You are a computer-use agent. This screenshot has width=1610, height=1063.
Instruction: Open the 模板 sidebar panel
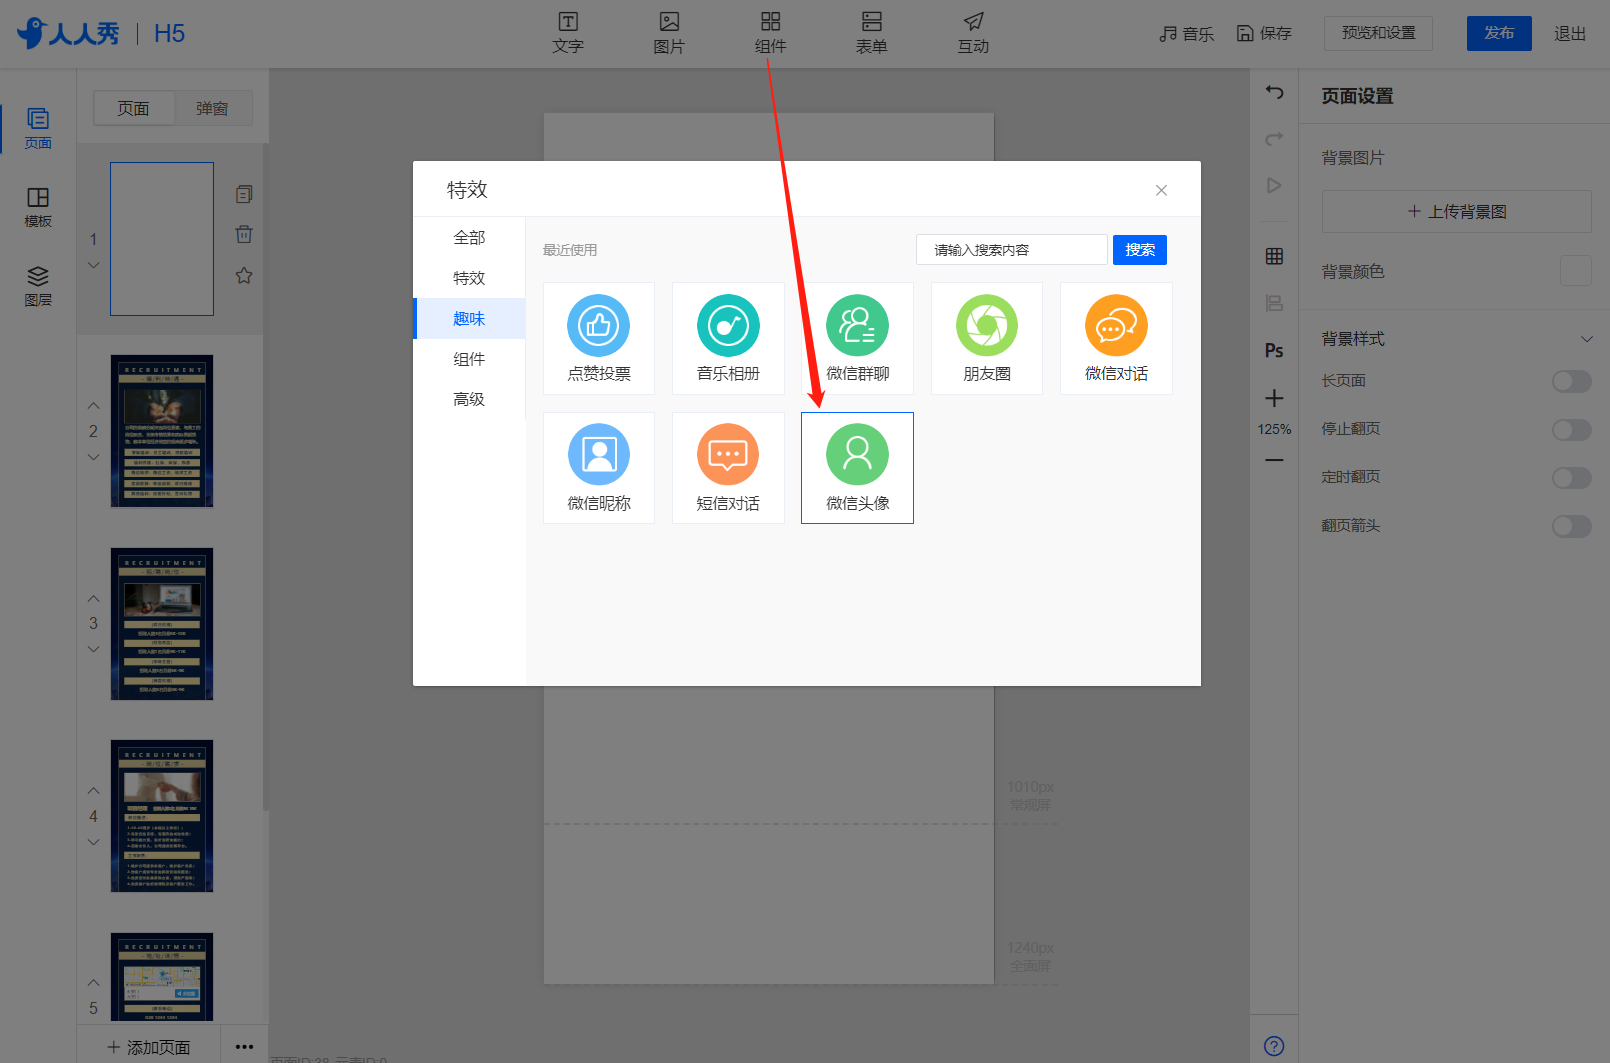coord(38,207)
